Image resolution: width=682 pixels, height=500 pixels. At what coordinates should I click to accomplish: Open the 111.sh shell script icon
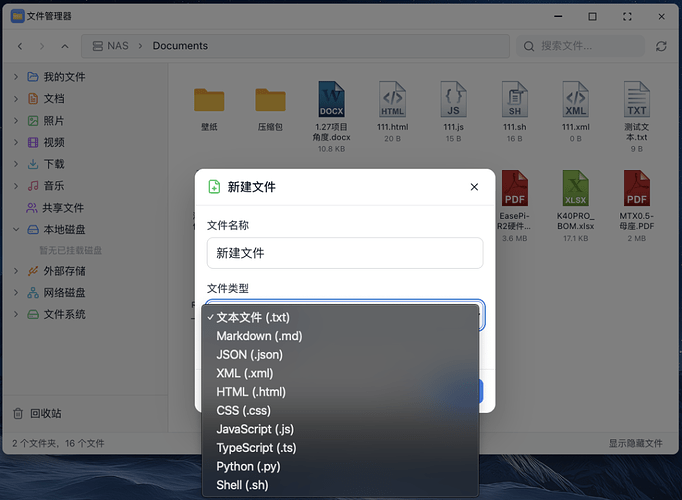tap(514, 100)
